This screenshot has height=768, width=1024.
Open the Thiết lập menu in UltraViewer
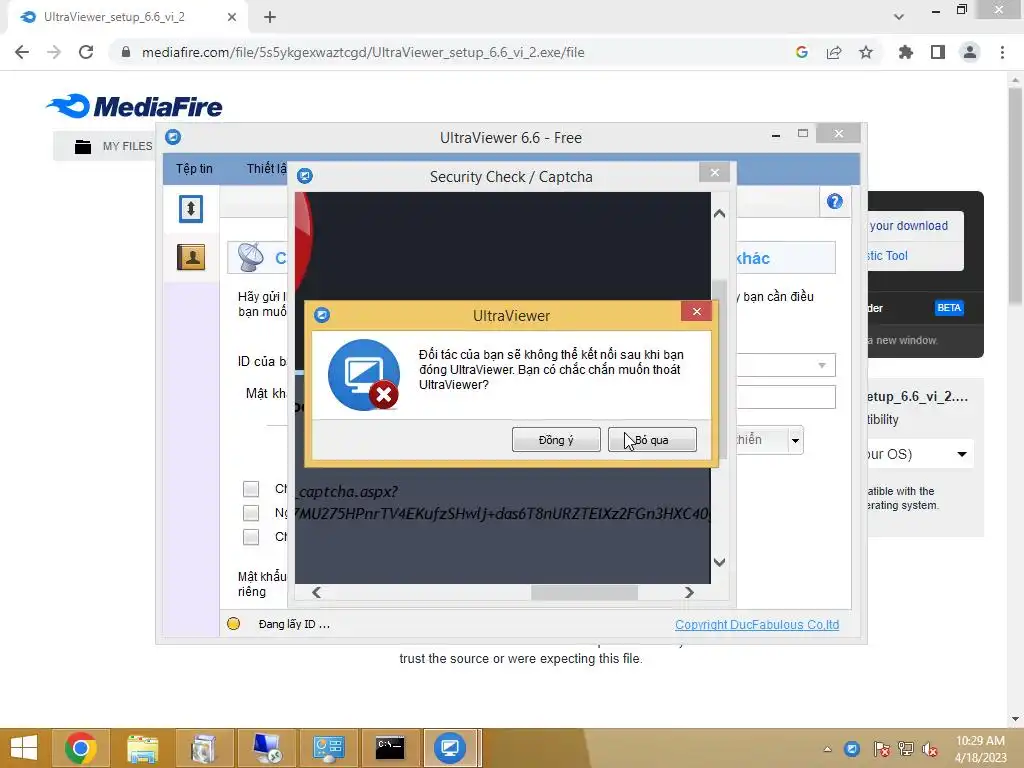coord(266,168)
